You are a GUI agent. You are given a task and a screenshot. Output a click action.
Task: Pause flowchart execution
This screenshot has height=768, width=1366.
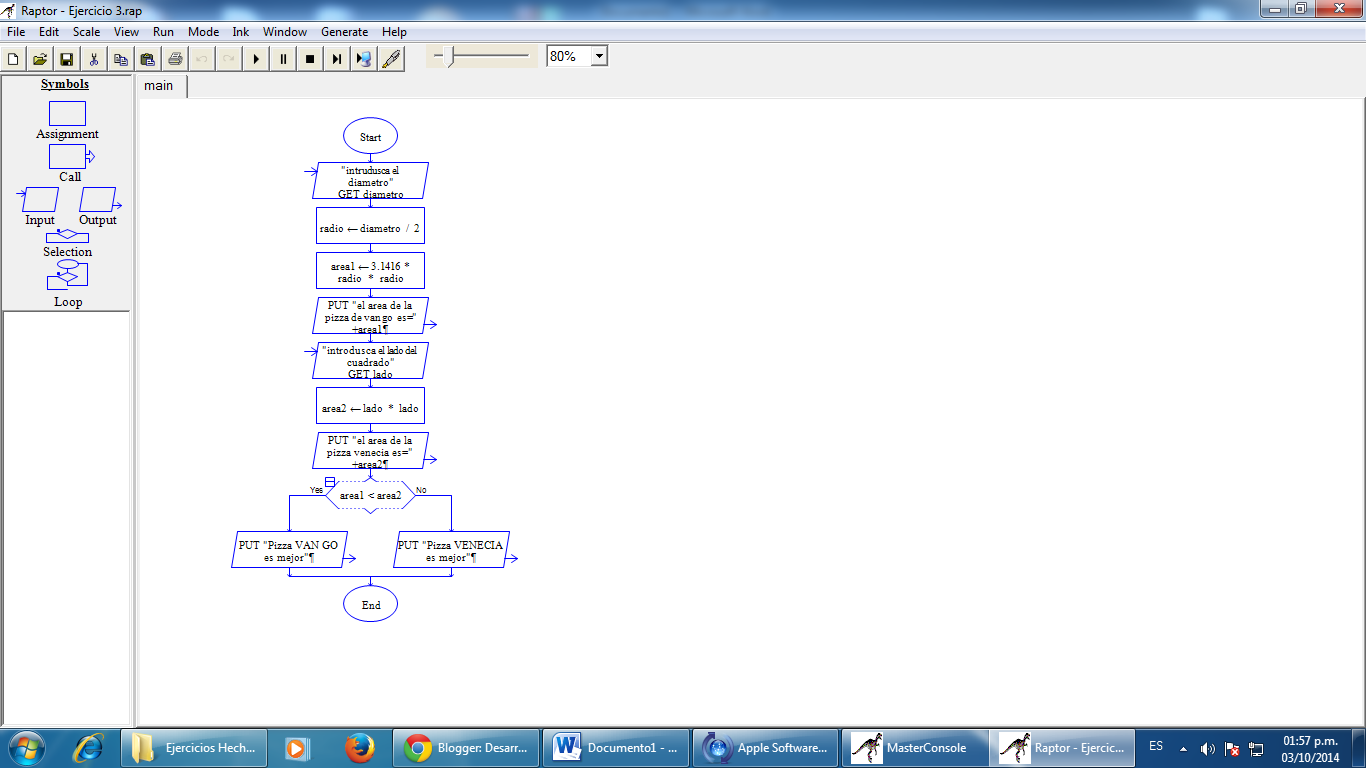click(284, 58)
